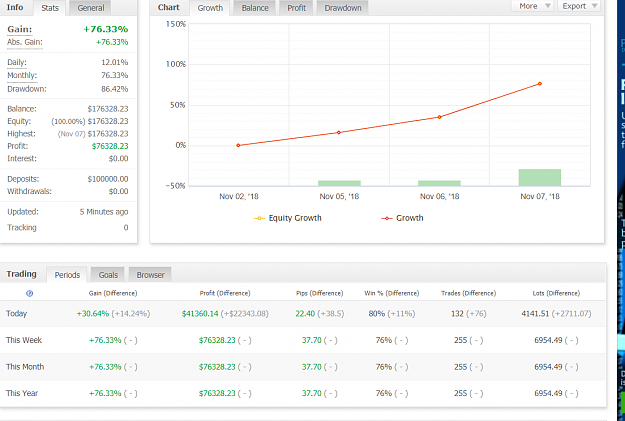The width and height of the screenshot is (625, 421).
Task: Click the Trades (Difference) column header
Action: [x=468, y=293]
